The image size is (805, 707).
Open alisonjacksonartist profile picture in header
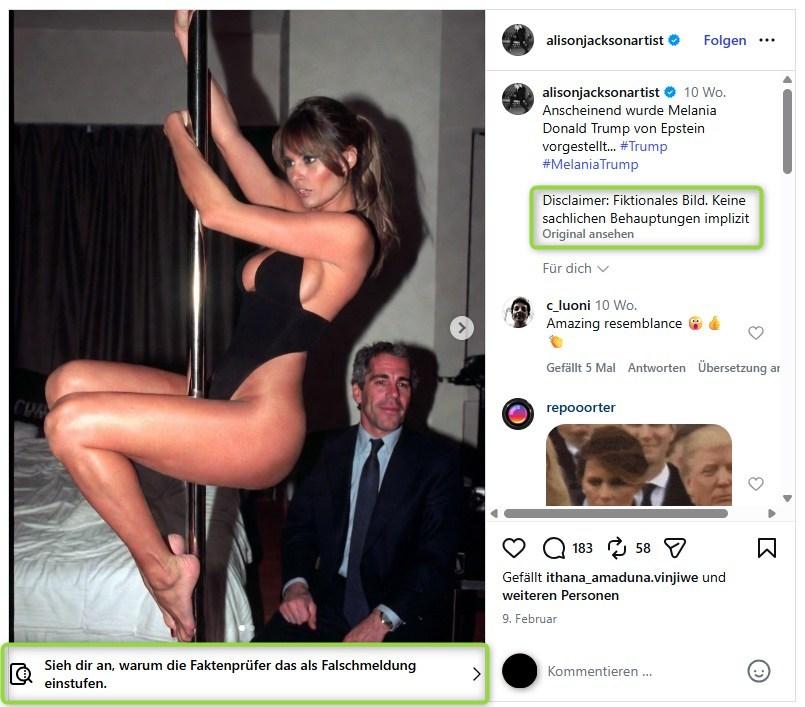coord(518,40)
